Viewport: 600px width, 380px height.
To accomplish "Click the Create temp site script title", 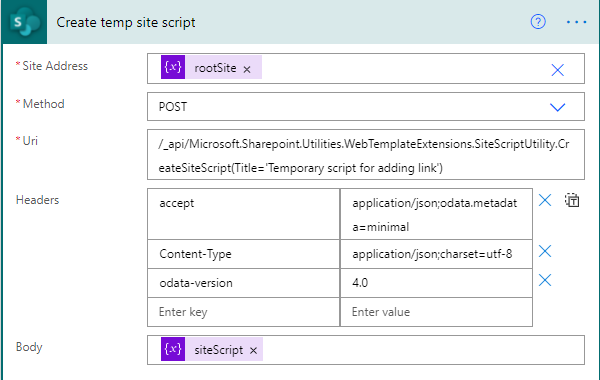I will pos(126,22).
